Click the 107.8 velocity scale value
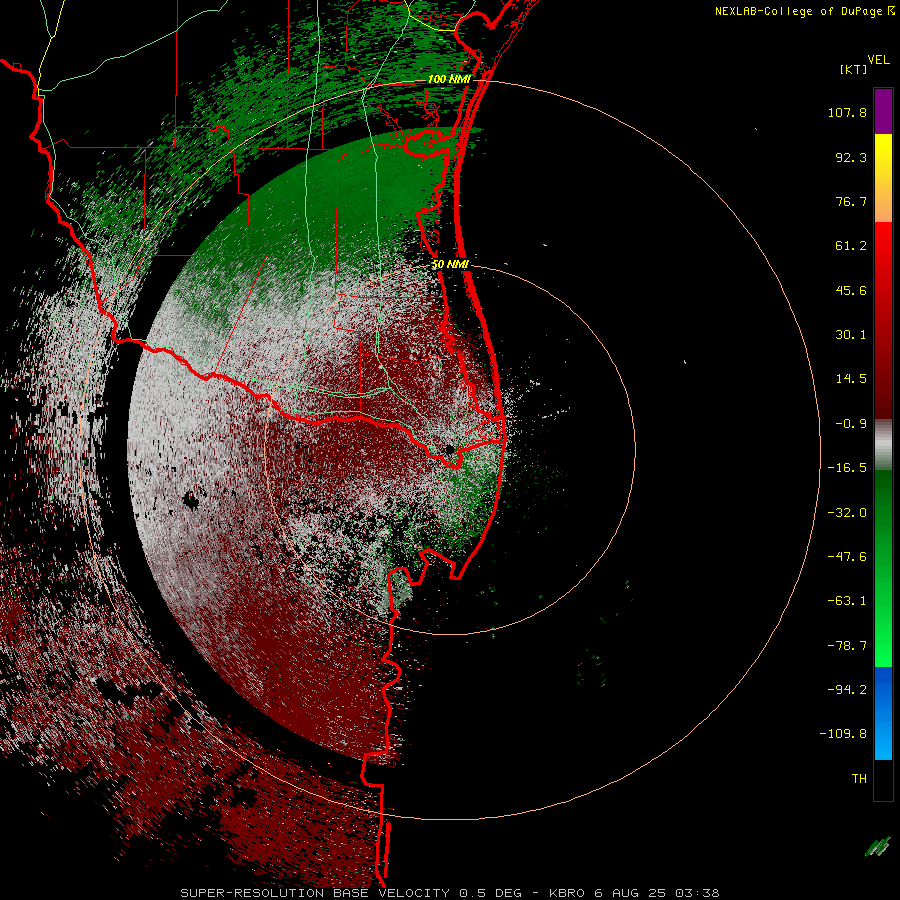The image size is (900, 900). tap(847, 112)
